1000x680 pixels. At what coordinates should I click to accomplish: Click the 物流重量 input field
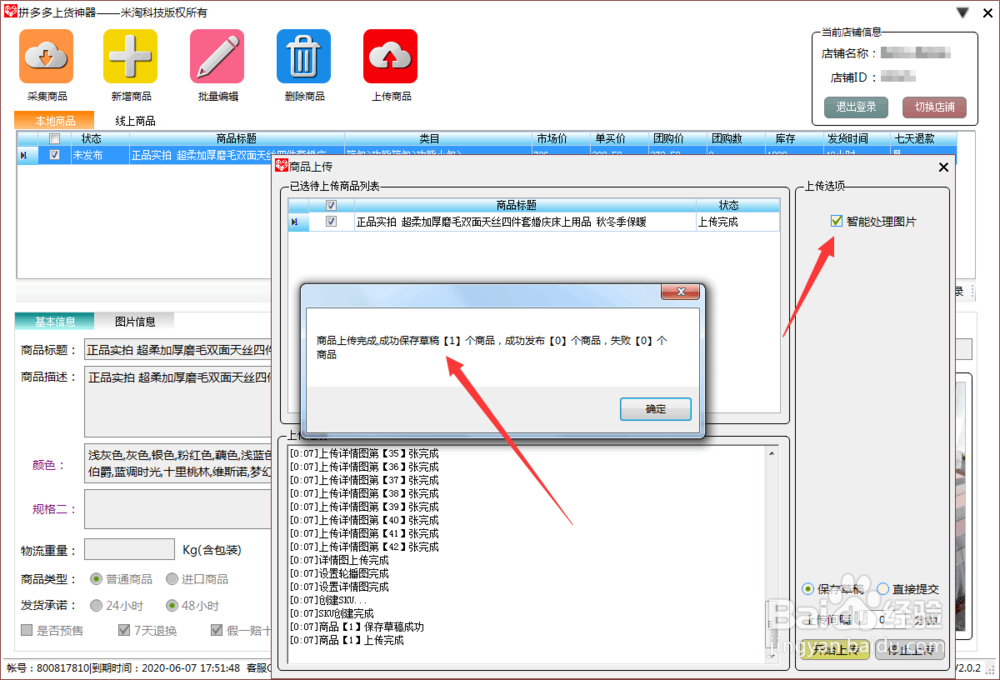tap(129, 549)
